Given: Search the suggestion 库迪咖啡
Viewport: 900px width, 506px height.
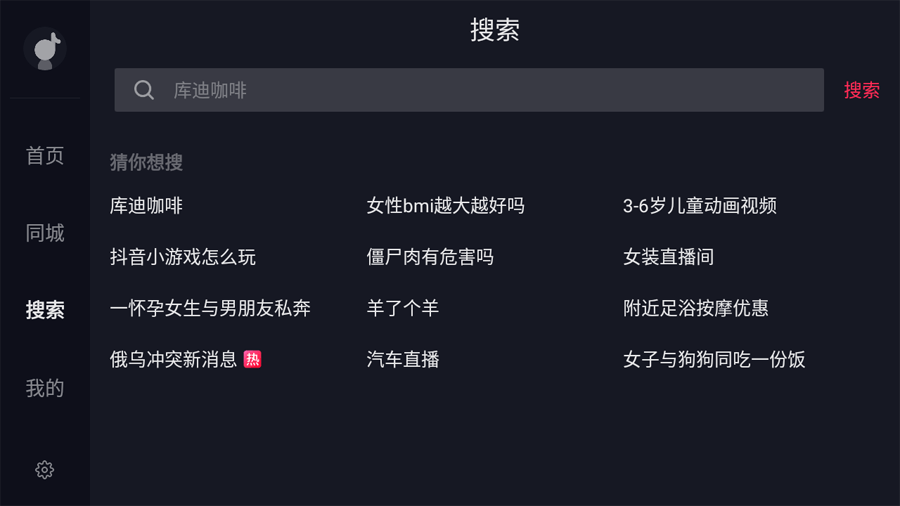Looking at the screenshot, I should (x=146, y=206).
